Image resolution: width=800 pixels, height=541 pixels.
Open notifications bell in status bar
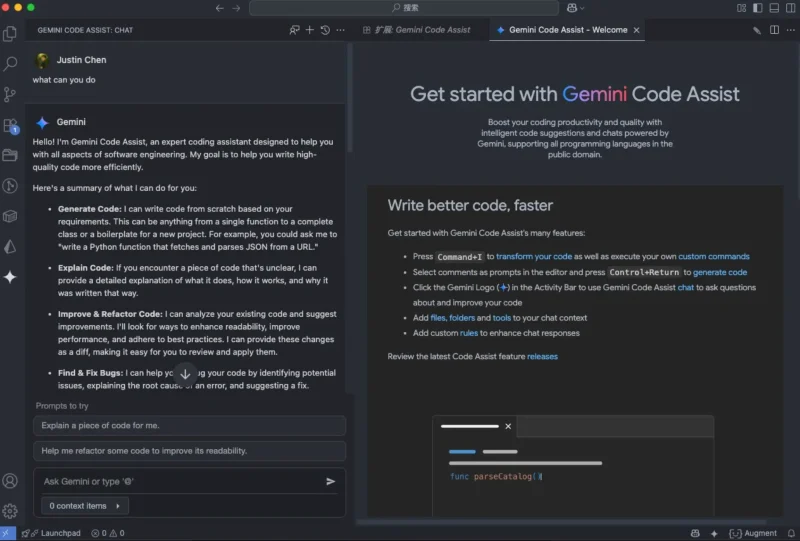pyautogui.click(x=791, y=533)
